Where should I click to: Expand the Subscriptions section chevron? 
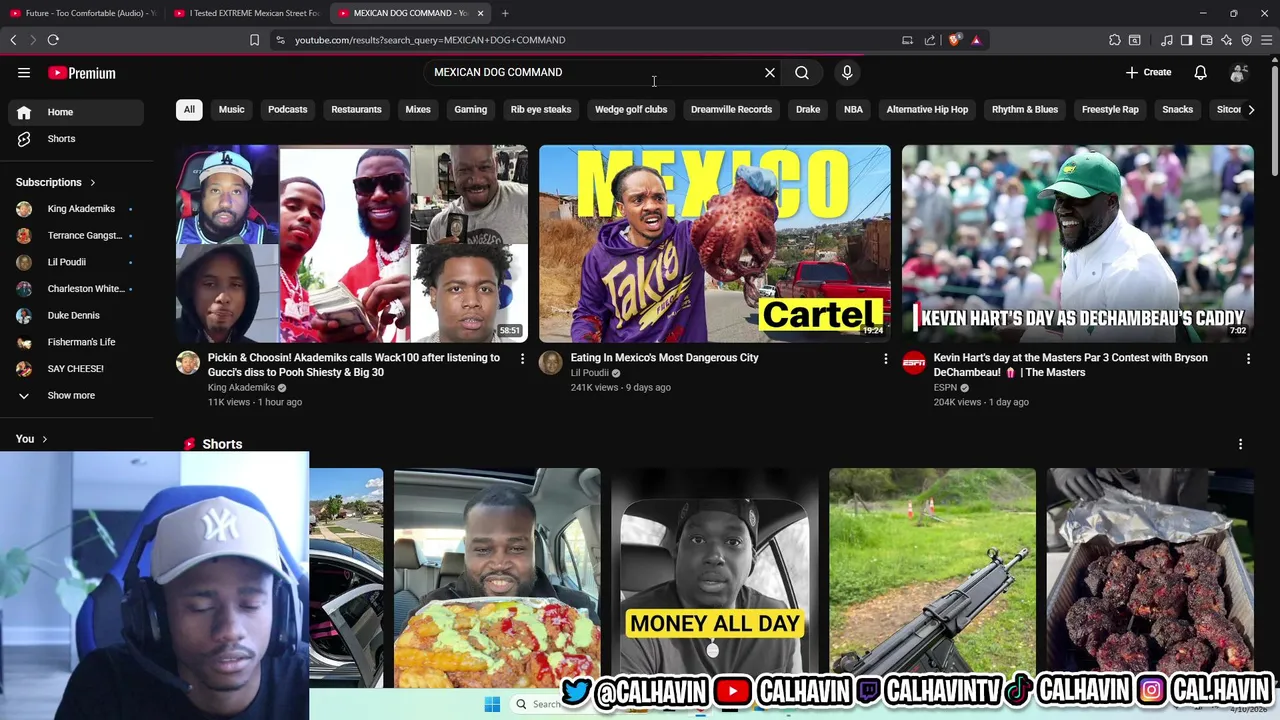click(x=92, y=183)
